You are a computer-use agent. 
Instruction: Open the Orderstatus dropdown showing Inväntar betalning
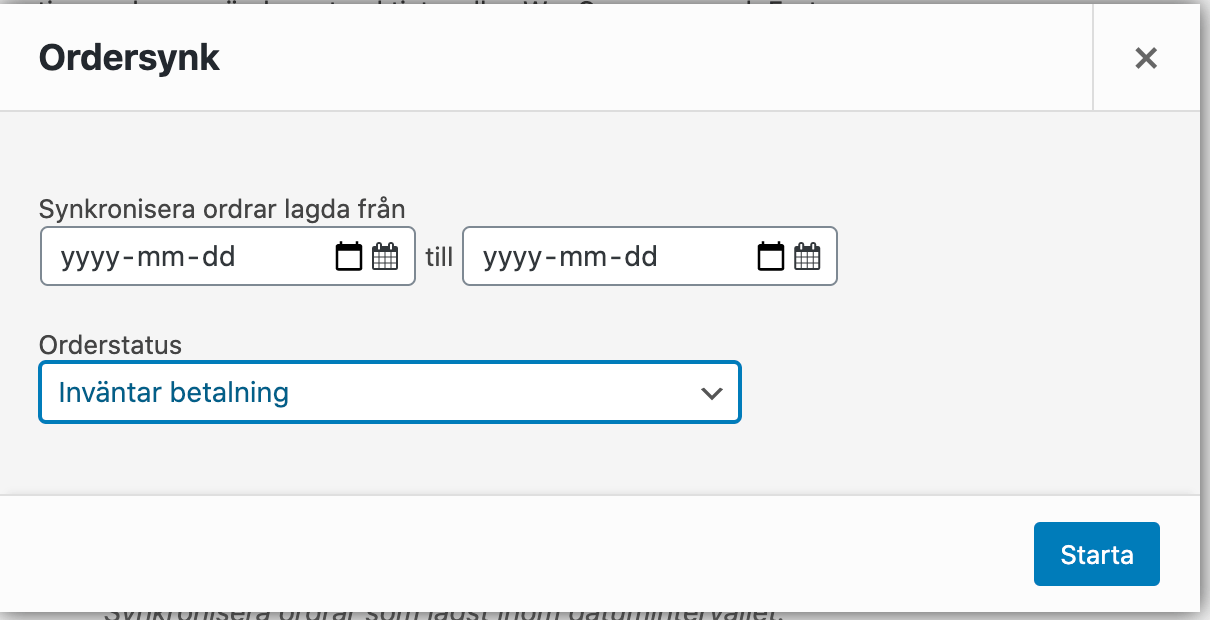point(390,392)
